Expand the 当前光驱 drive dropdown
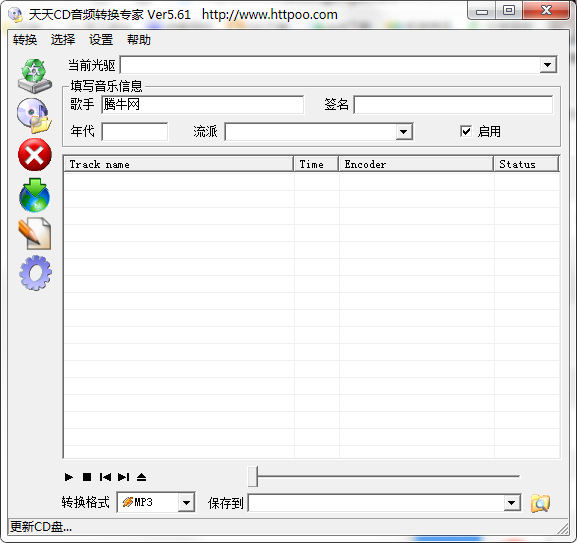 pos(548,65)
